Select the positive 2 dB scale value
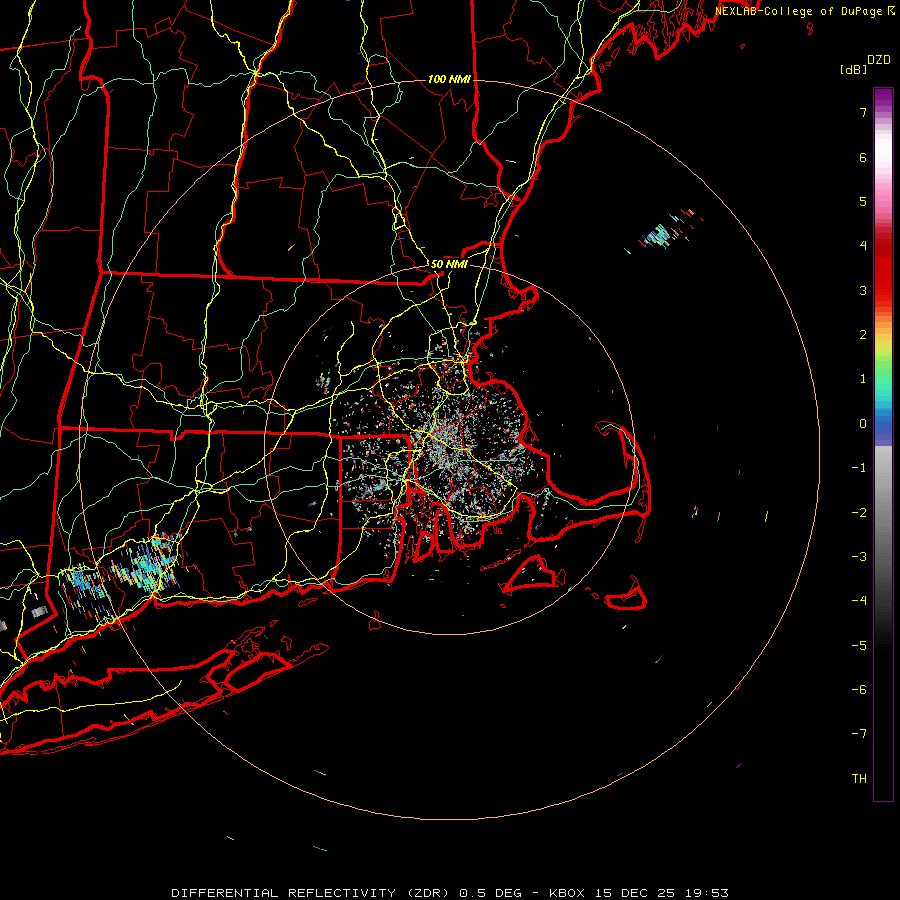The image size is (900, 900). tap(863, 335)
